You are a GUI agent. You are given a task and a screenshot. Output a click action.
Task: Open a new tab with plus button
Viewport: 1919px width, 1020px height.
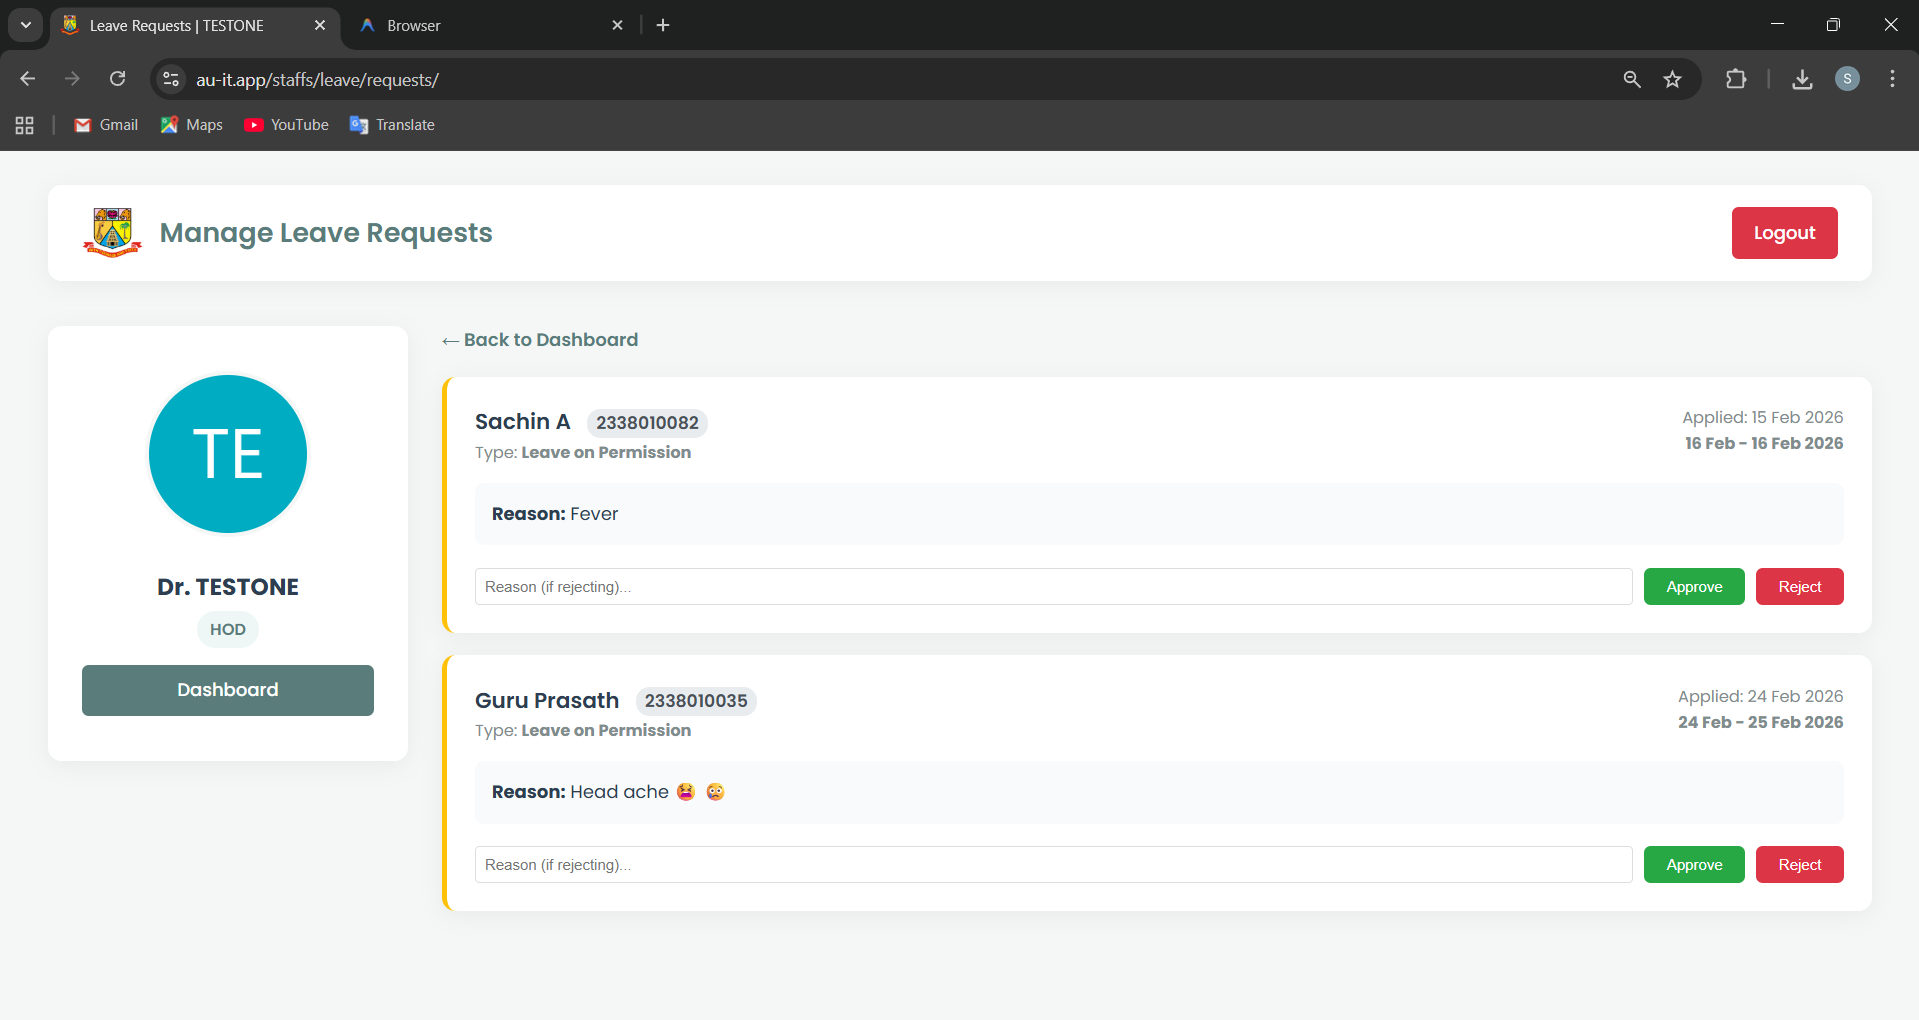[663, 25]
